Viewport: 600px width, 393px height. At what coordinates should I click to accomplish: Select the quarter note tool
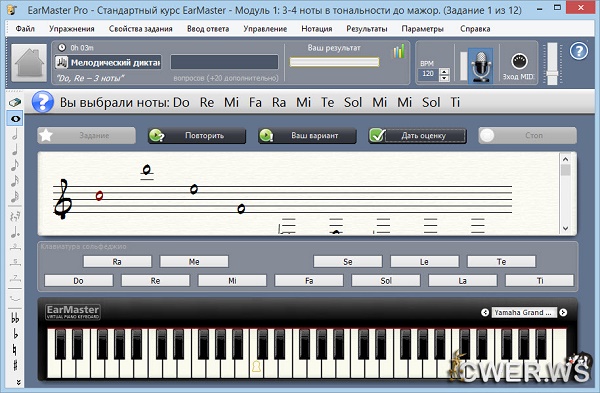coord(15,150)
